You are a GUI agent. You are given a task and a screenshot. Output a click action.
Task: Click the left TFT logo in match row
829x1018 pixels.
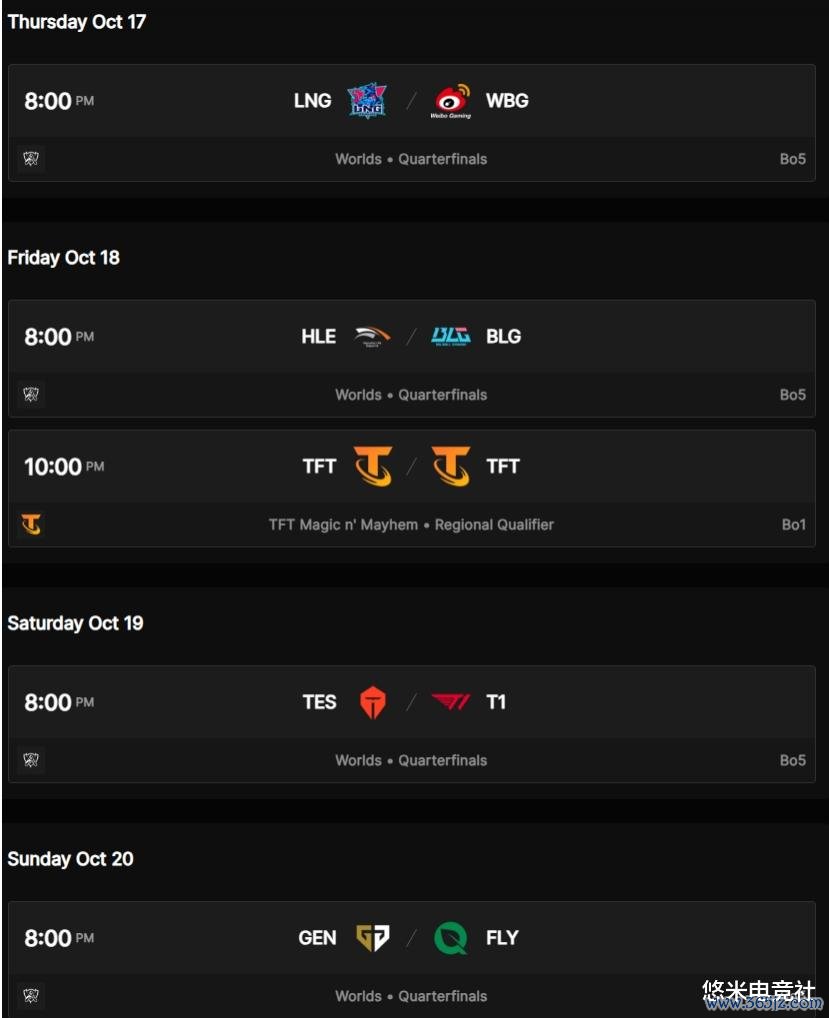coord(373,466)
